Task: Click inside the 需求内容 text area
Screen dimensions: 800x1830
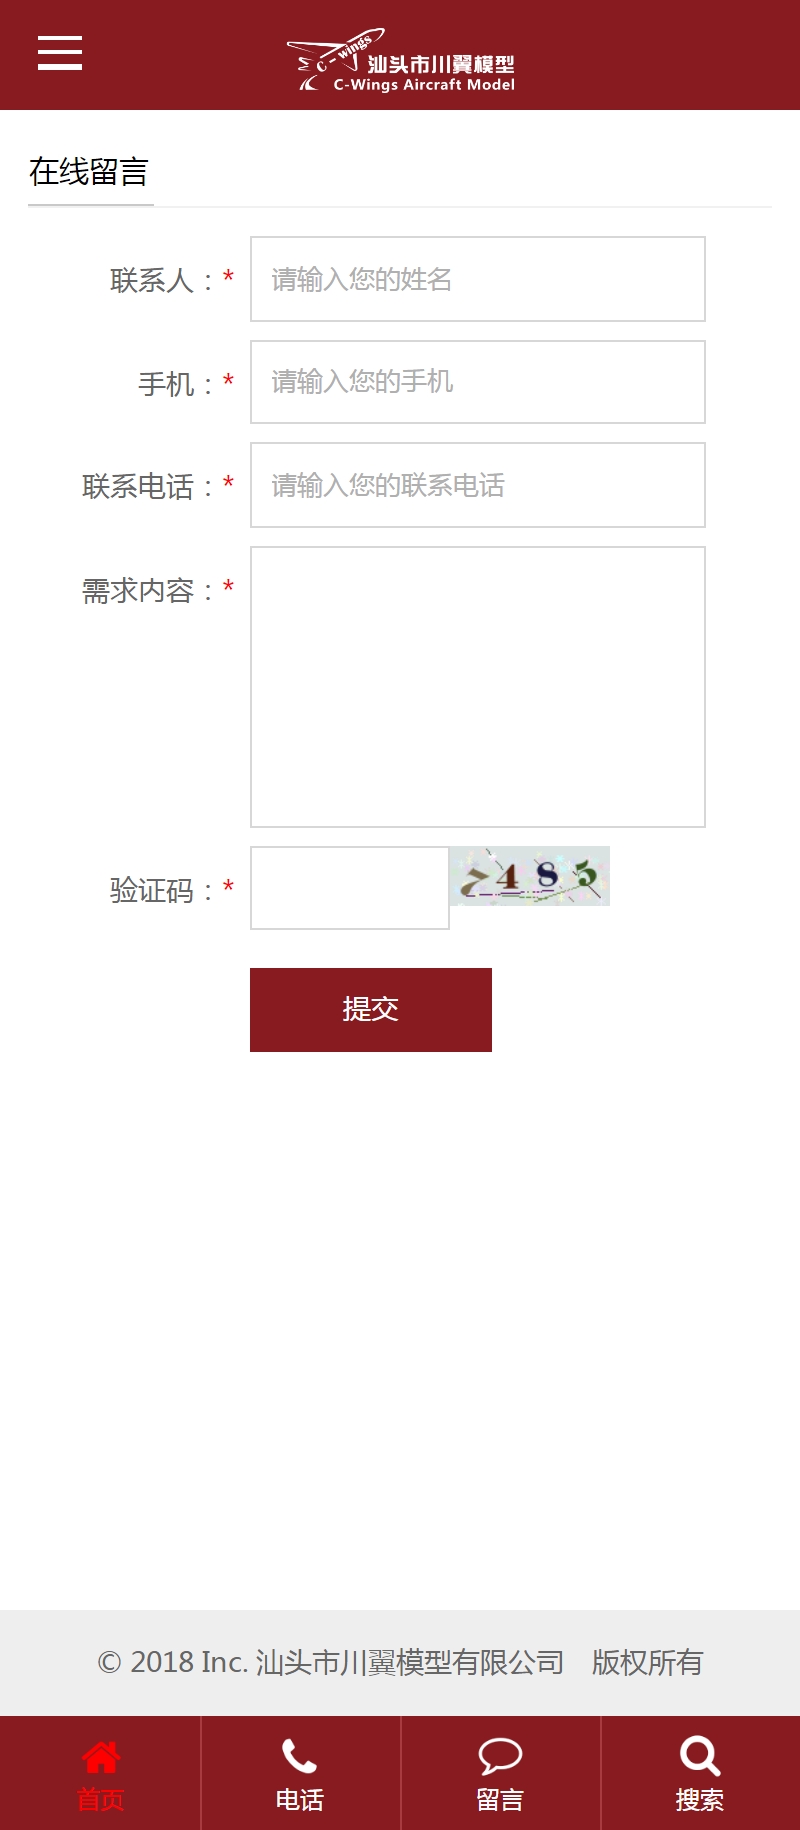Action: coord(478,687)
